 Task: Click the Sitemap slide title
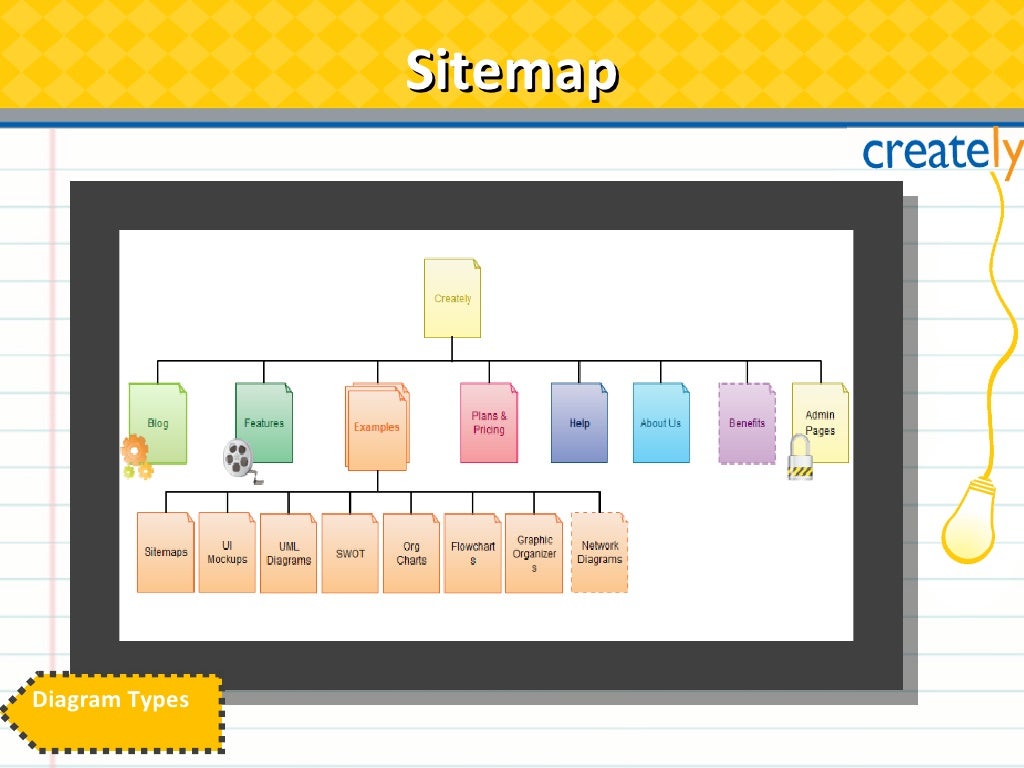coord(512,71)
